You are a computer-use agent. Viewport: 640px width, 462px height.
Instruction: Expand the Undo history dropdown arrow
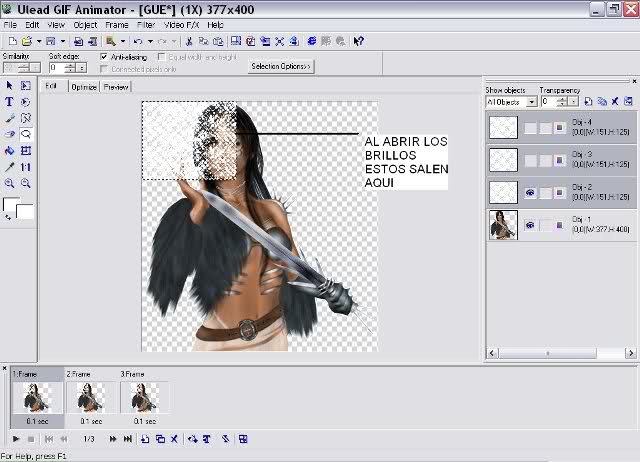150,41
